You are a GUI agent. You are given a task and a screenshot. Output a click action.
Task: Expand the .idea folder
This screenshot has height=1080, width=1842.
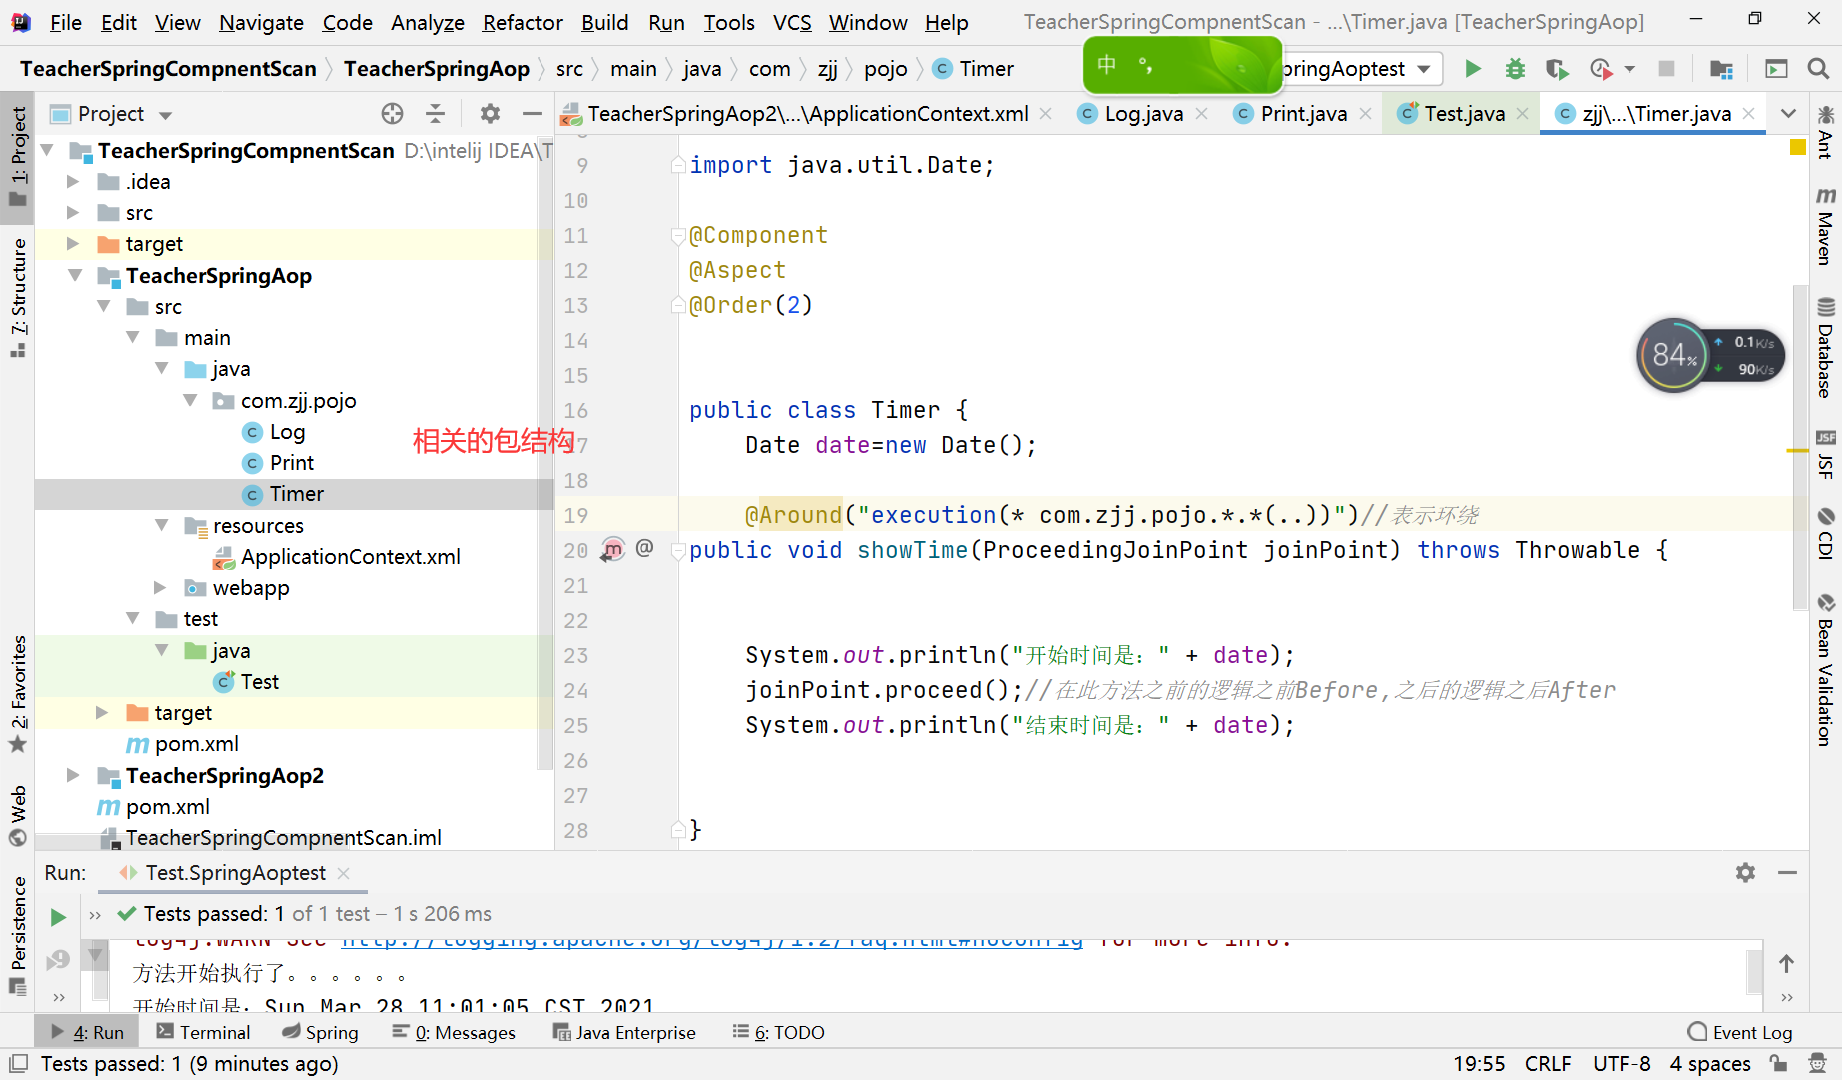pos(72,181)
